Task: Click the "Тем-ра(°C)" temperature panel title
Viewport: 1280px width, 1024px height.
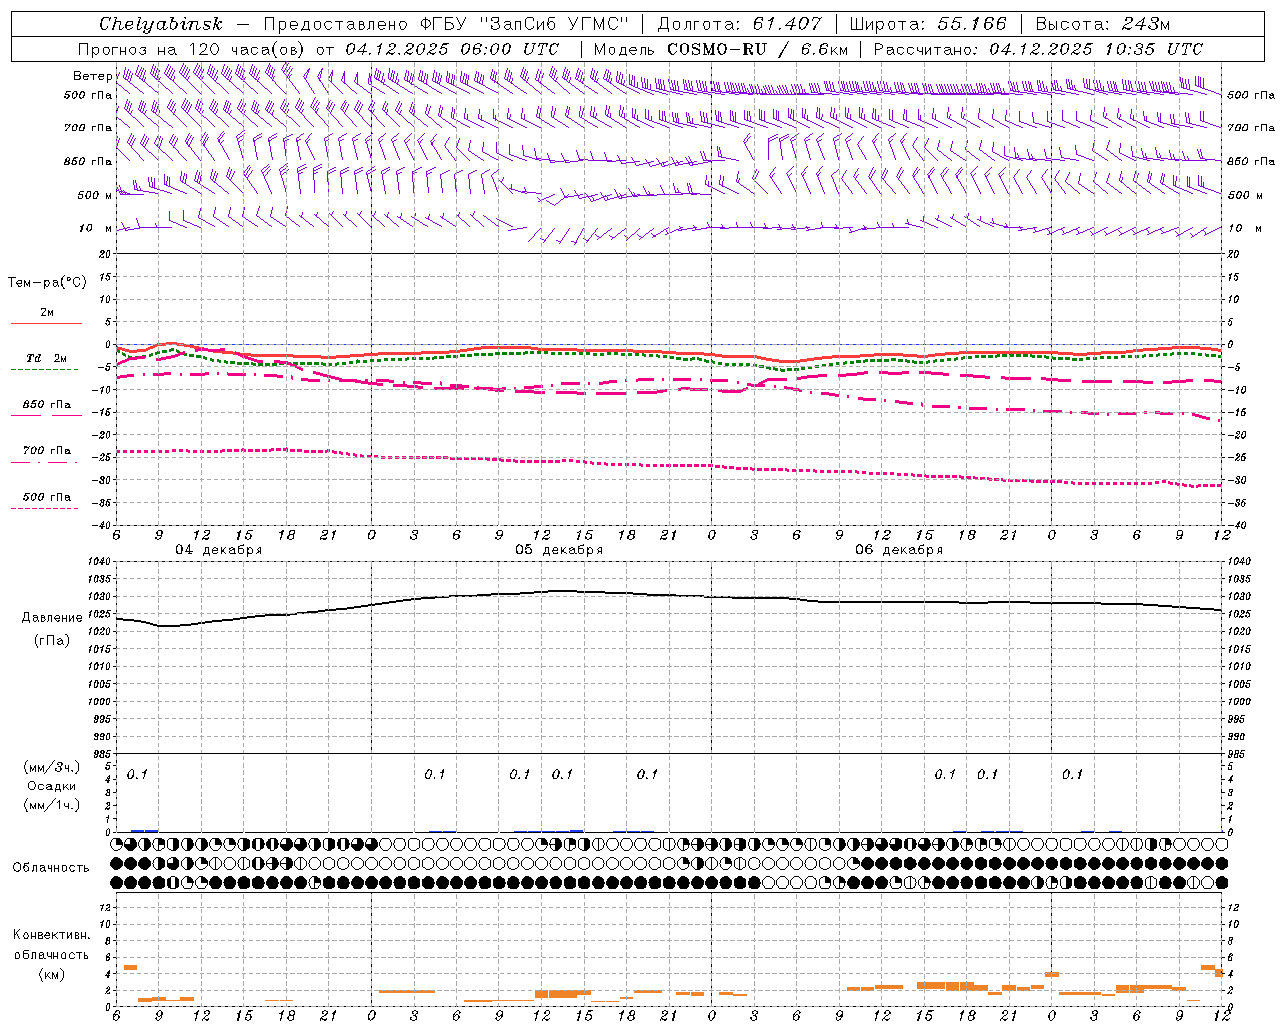Action: tap(47, 283)
